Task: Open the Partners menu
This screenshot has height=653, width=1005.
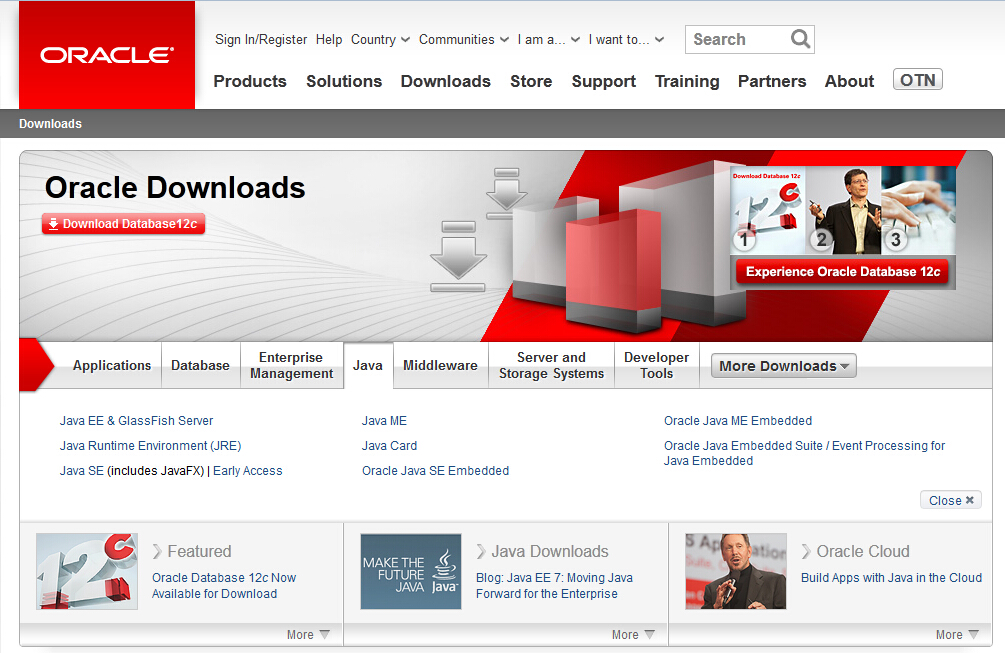Action: (x=772, y=81)
